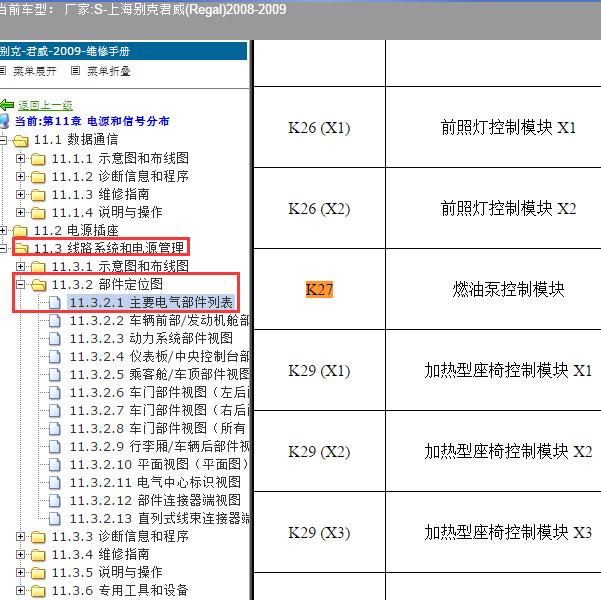Click folder icon of 11.1.2 诊断信息和程序
Image resolution: width=601 pixels, height=600 pixels.
point(38,177)
